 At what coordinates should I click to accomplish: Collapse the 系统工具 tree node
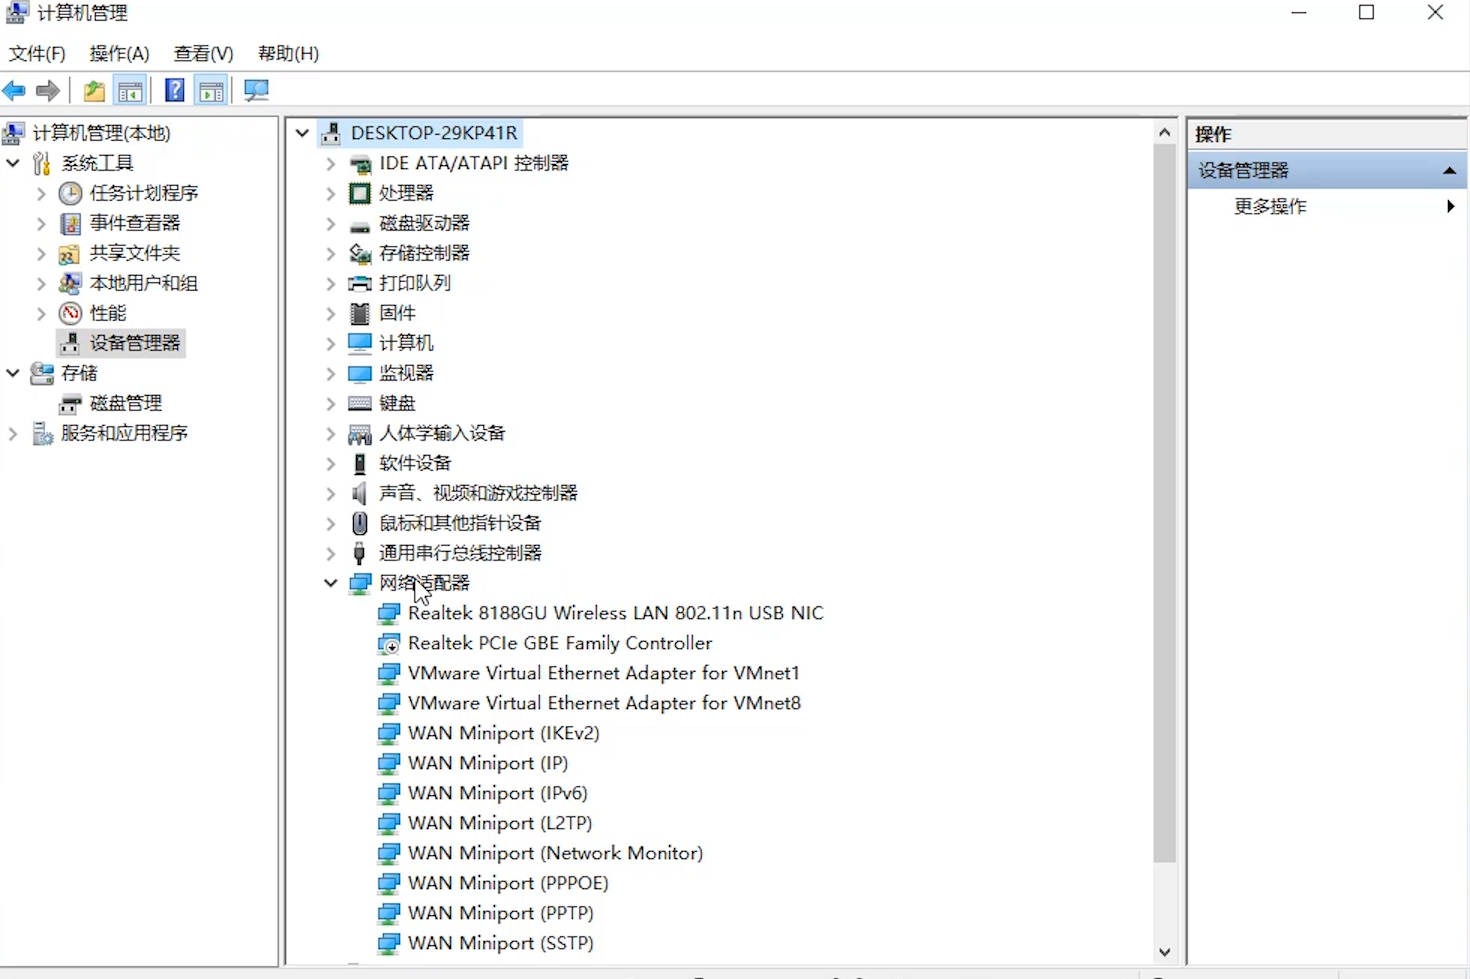click(13, 163)
